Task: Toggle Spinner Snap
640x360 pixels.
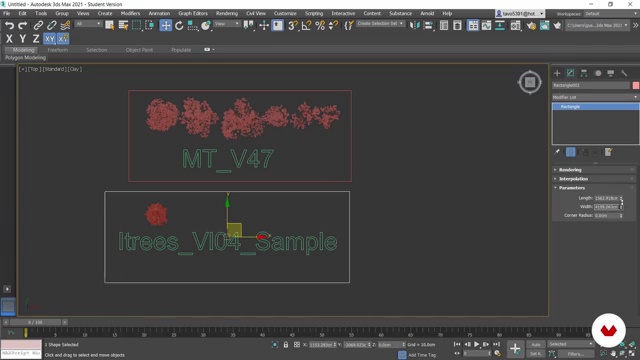Action: pos(333,25)
